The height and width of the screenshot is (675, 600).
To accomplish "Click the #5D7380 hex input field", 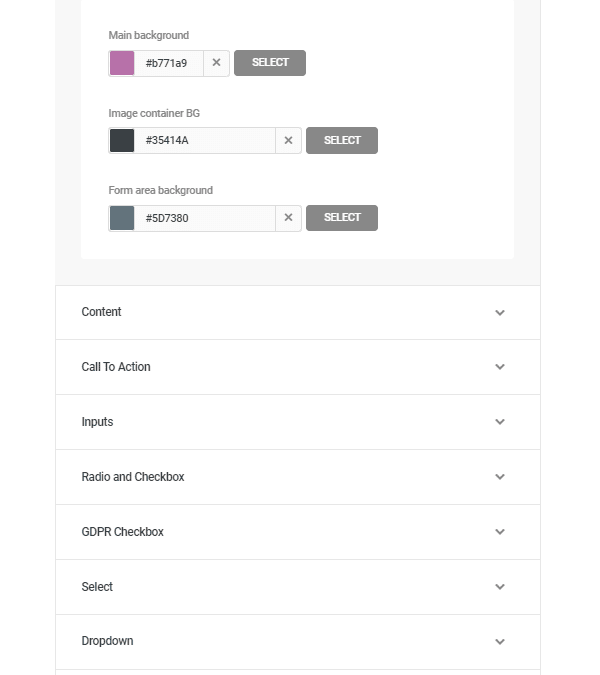I will coord(205,218).
